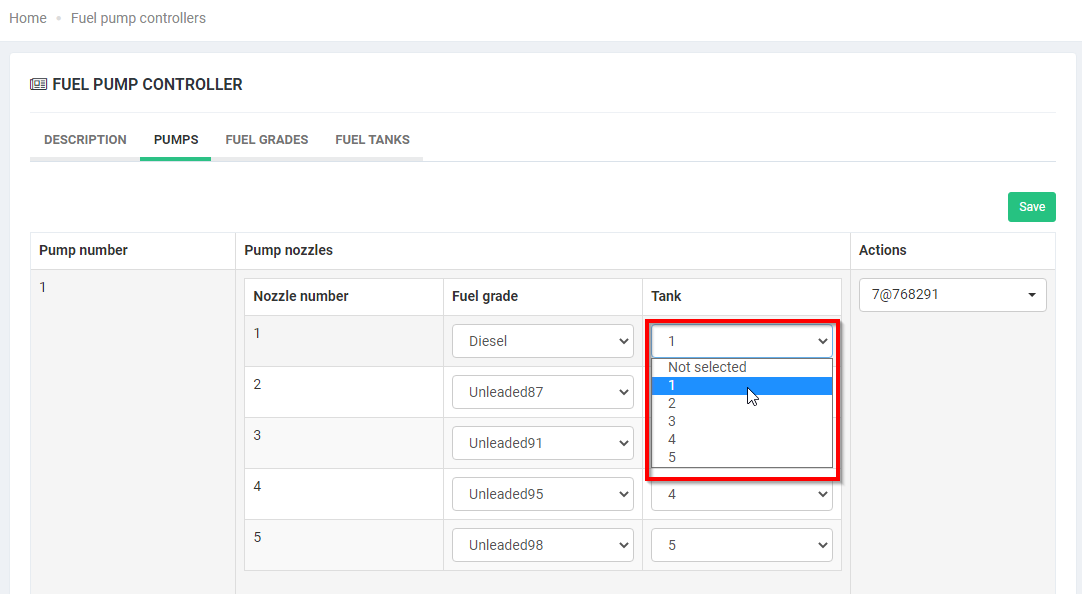The image size is (1082, 594).
Task: Click the fuel pump controller header icon
Action: coord(38,85)
